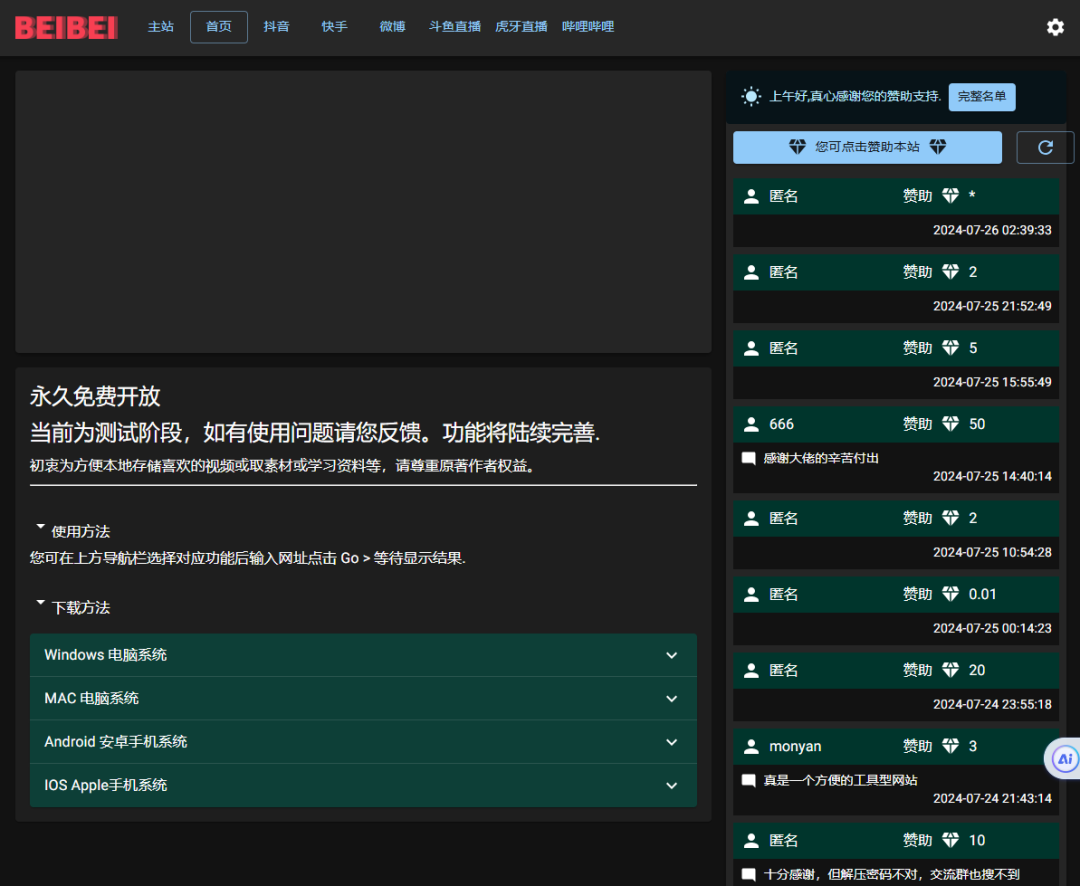Click the 完整名单 button

coord(982,97)
